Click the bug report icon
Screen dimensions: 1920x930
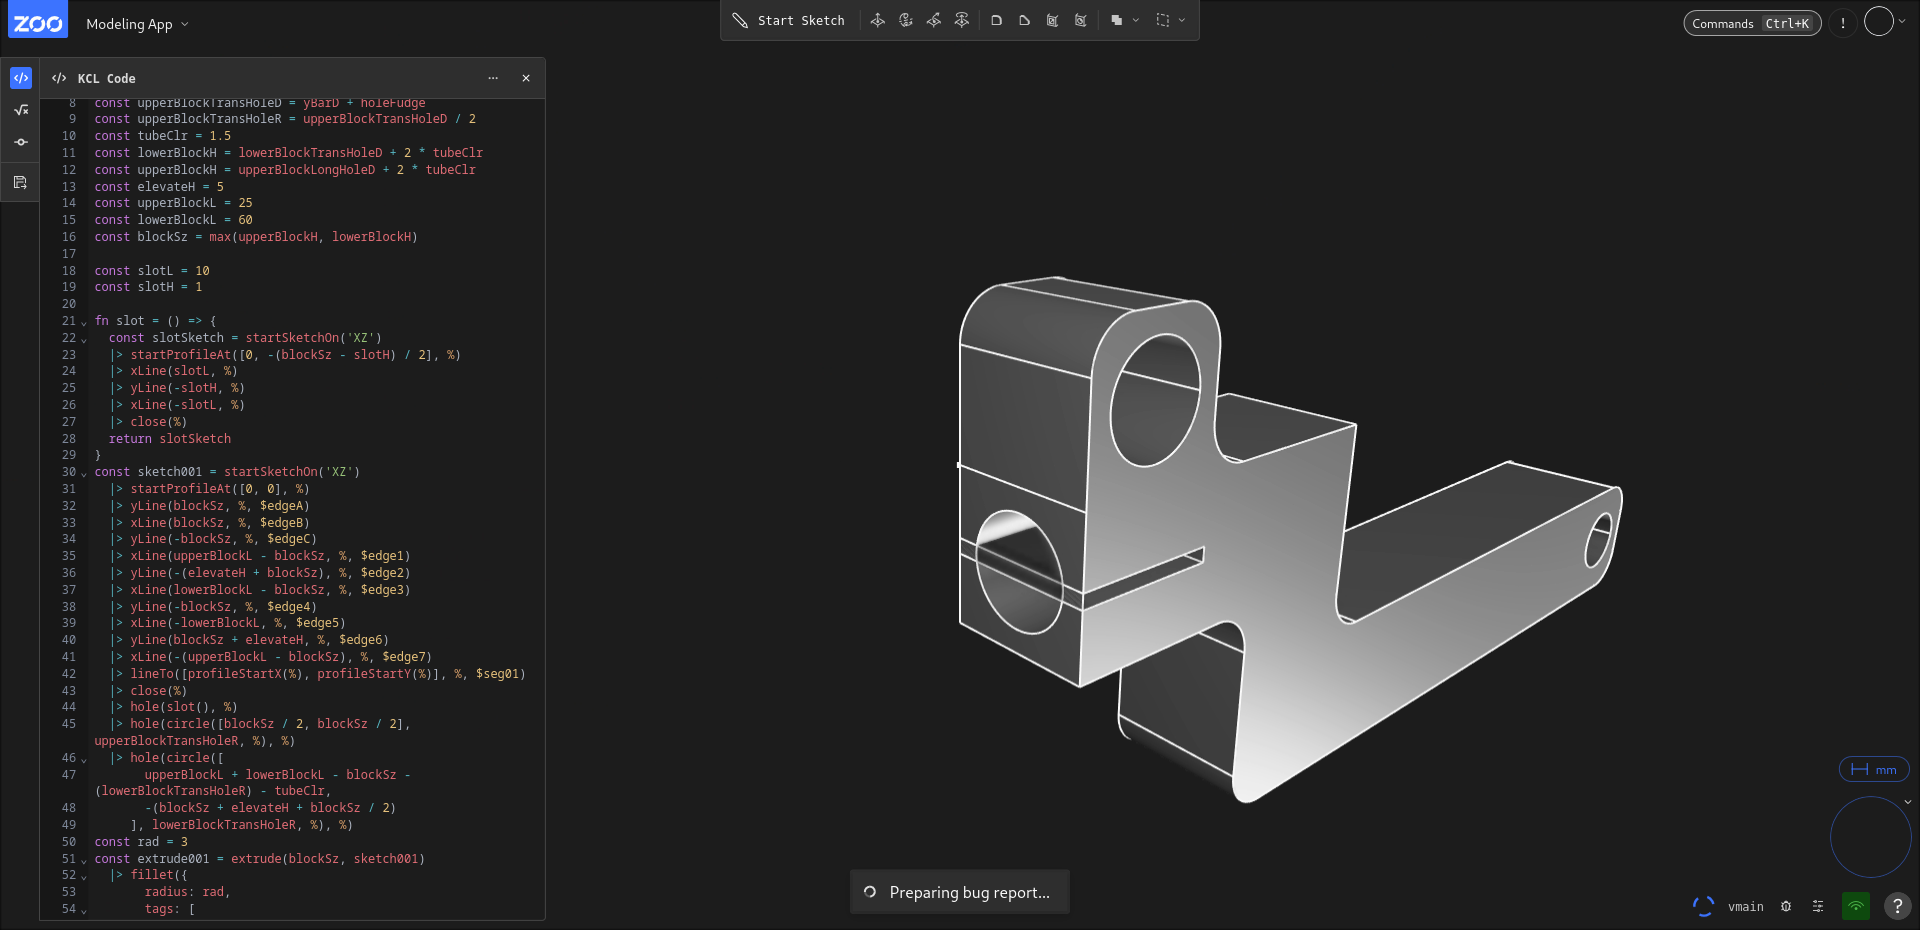1786,906
